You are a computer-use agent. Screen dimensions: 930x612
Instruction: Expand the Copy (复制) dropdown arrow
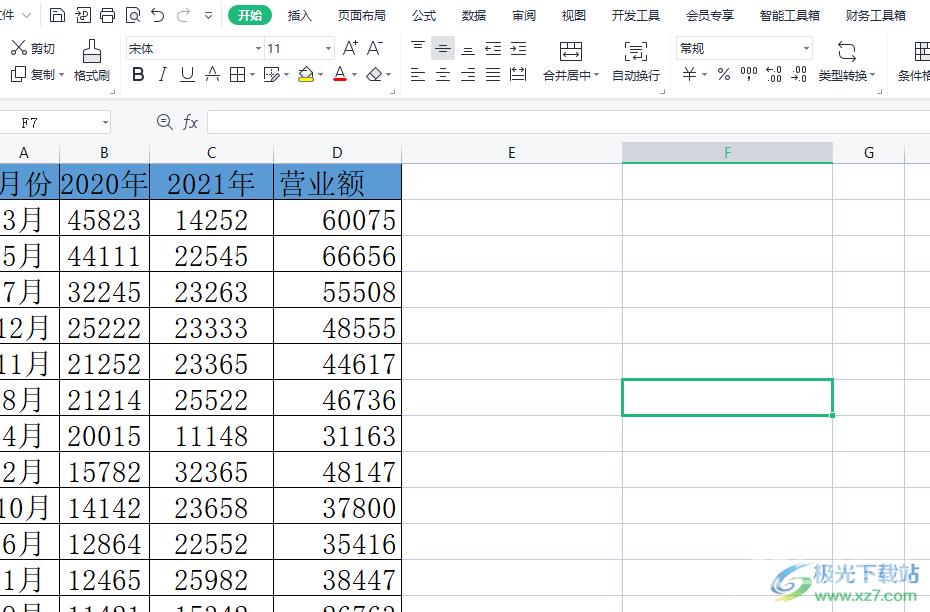[61, 75]
